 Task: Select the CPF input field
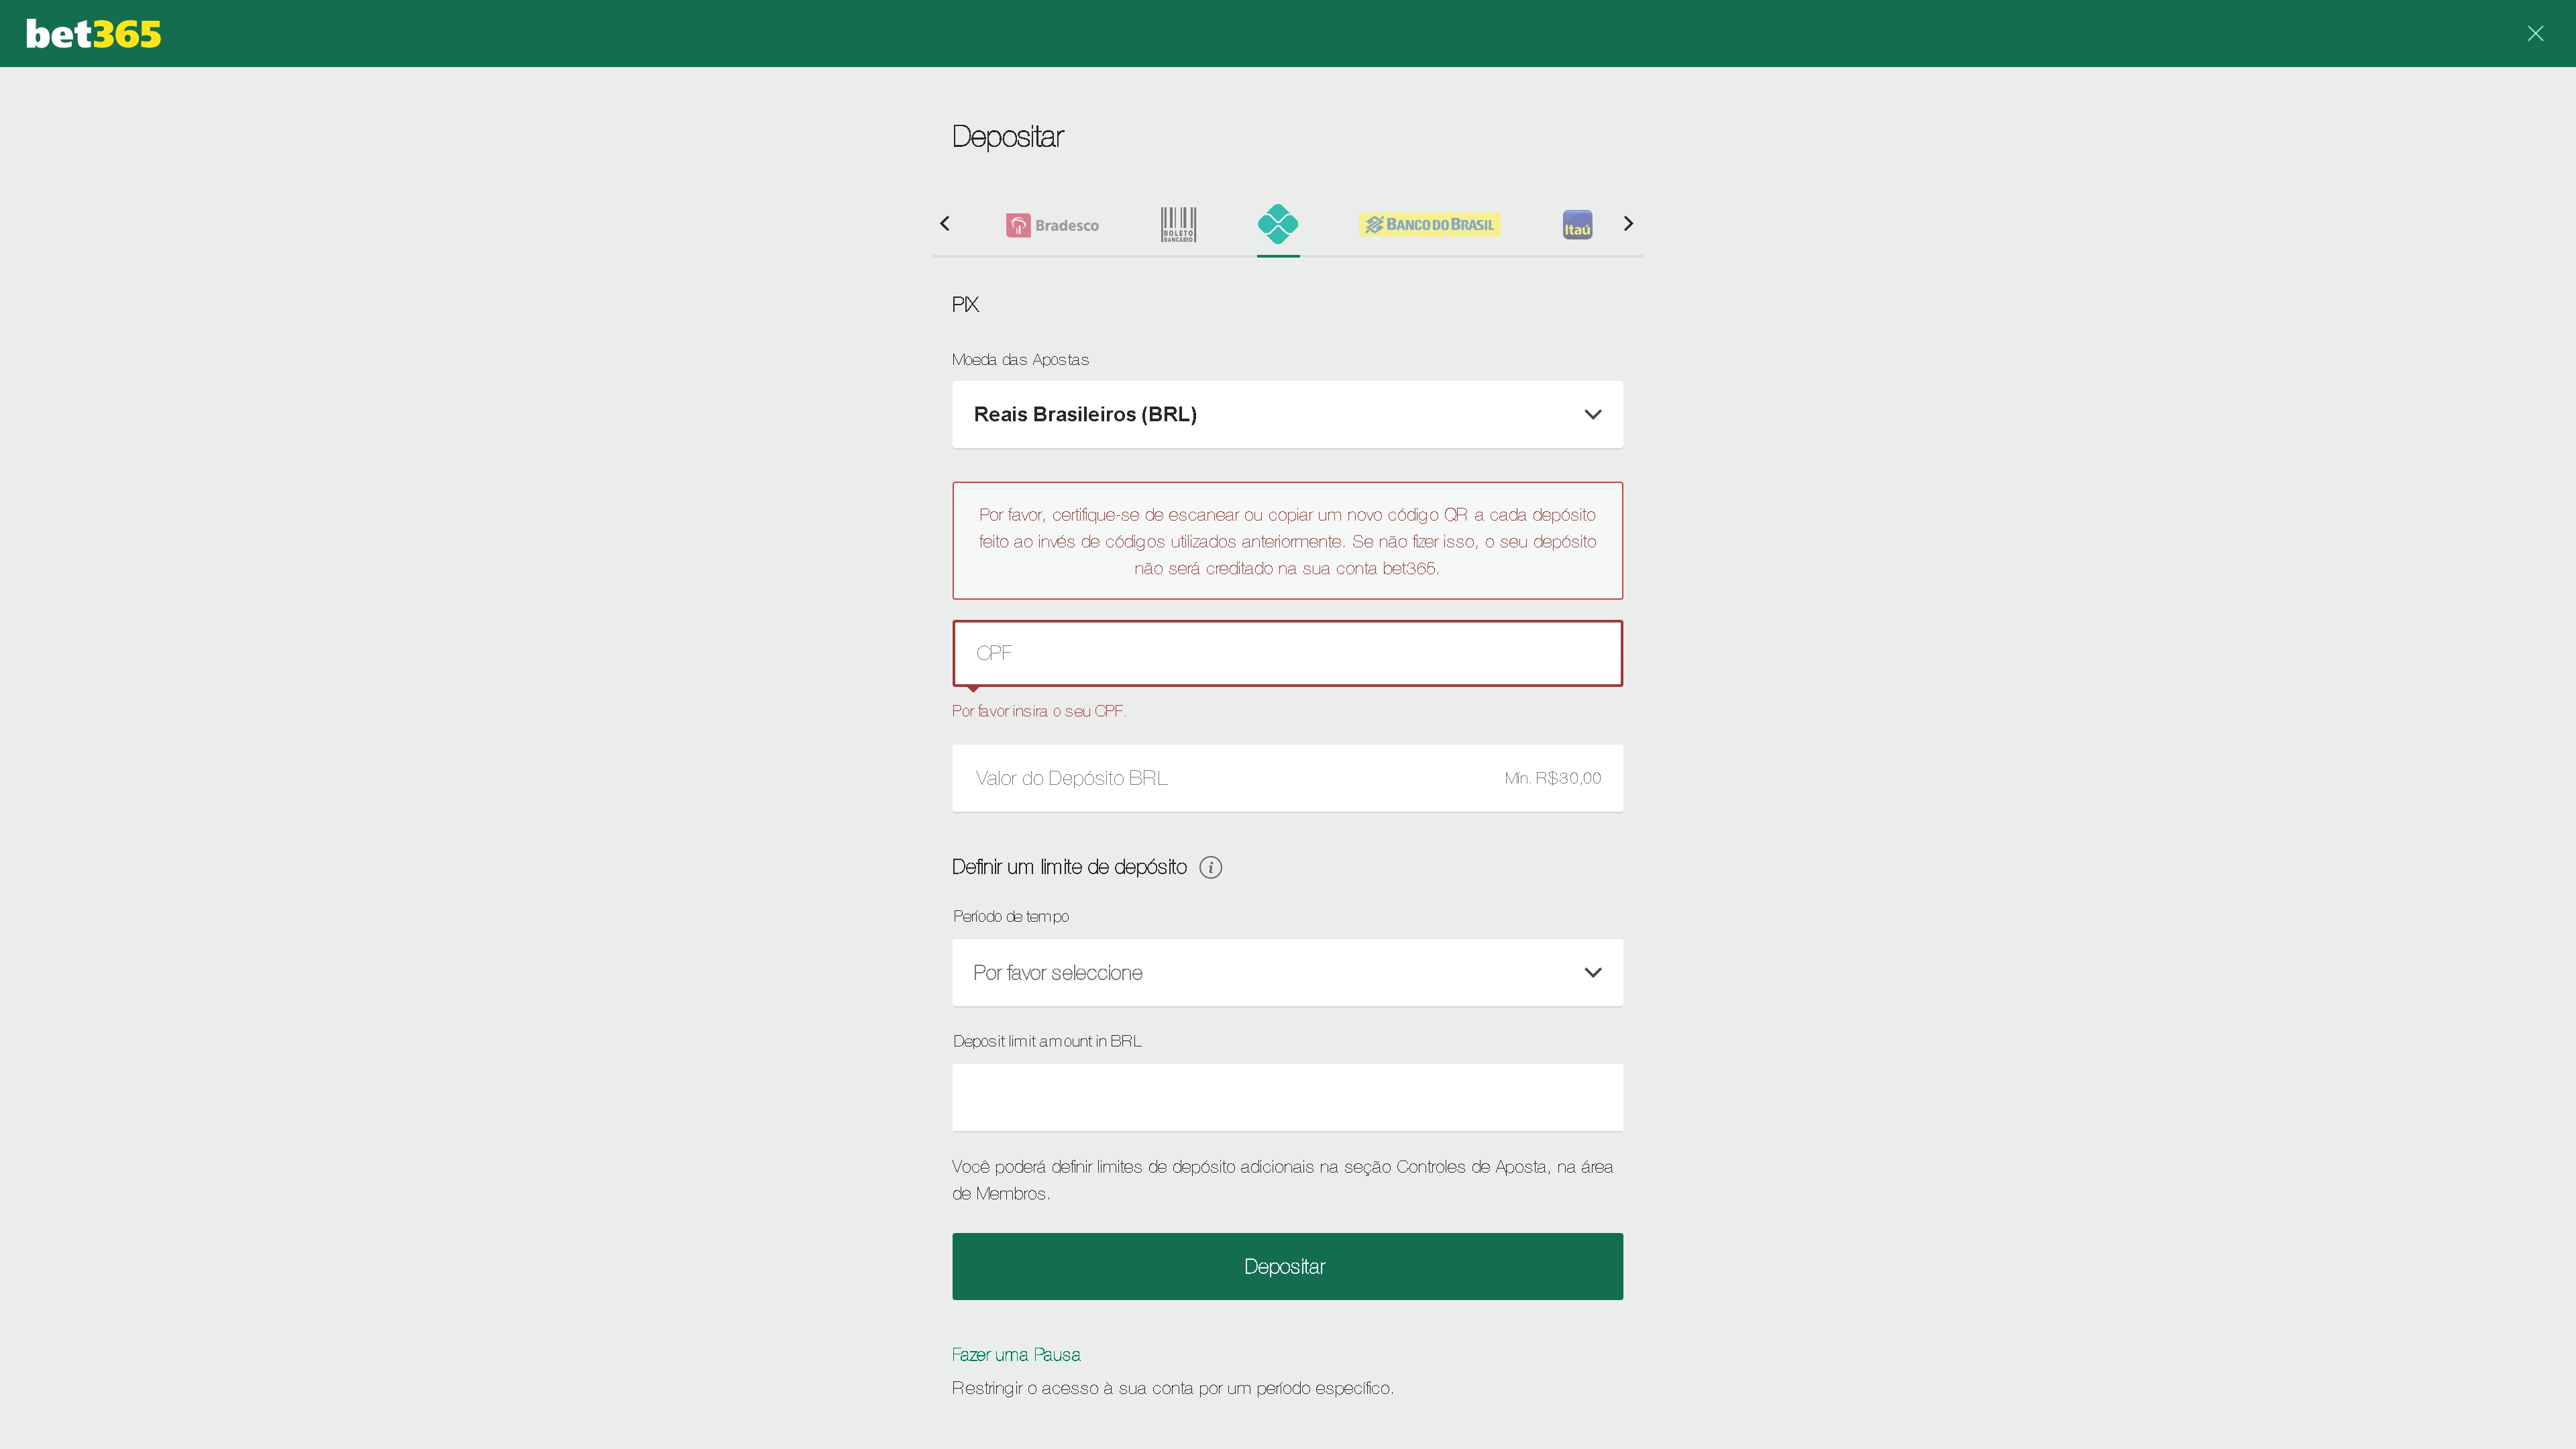(1288, 653)
